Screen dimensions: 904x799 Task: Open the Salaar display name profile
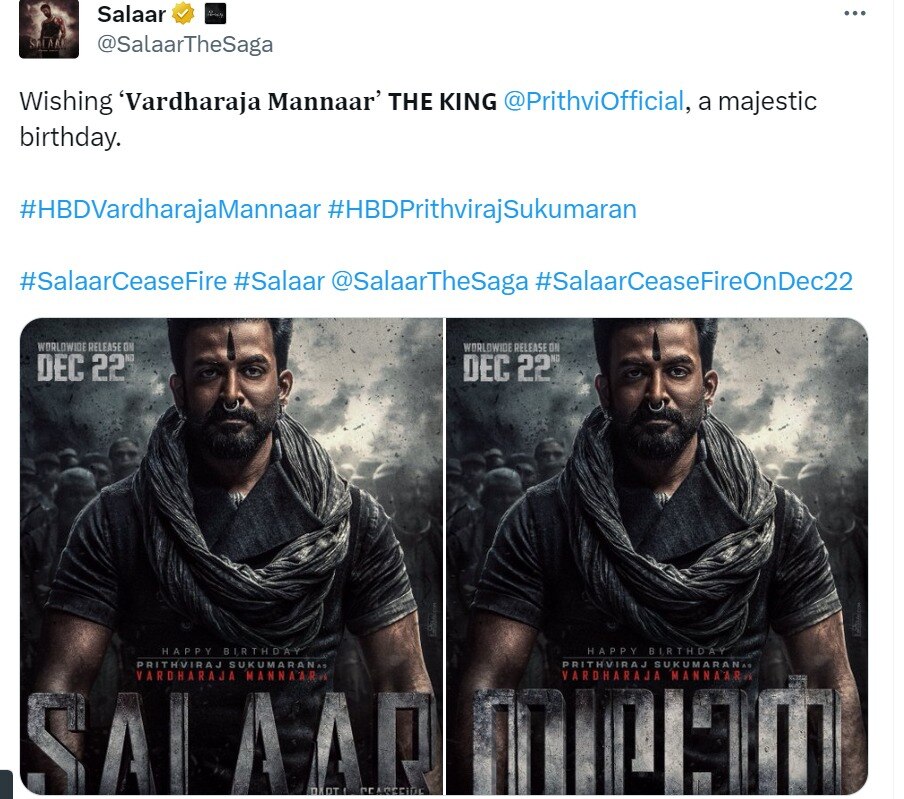pyautogui.click(x=131, y=14)
